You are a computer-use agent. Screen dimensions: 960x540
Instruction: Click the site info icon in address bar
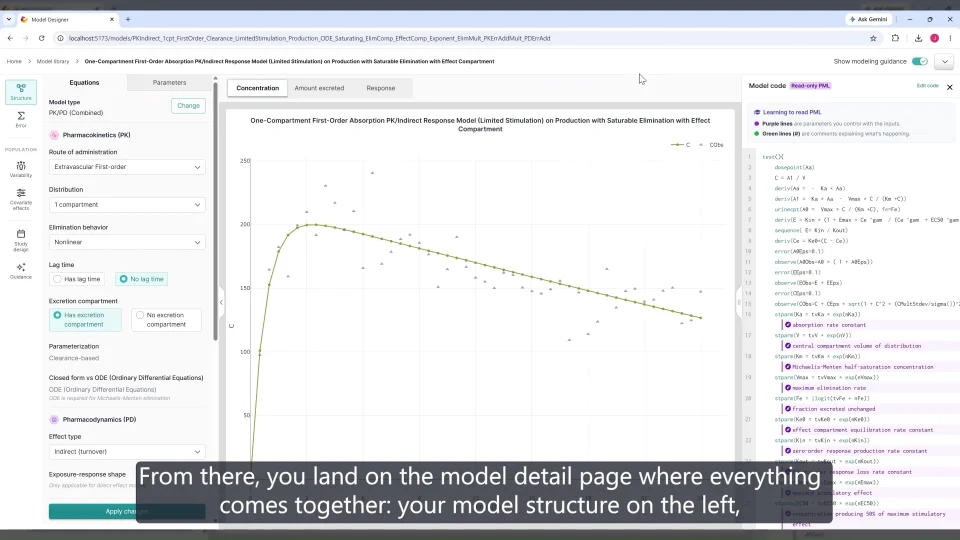[x=61, y=38]
